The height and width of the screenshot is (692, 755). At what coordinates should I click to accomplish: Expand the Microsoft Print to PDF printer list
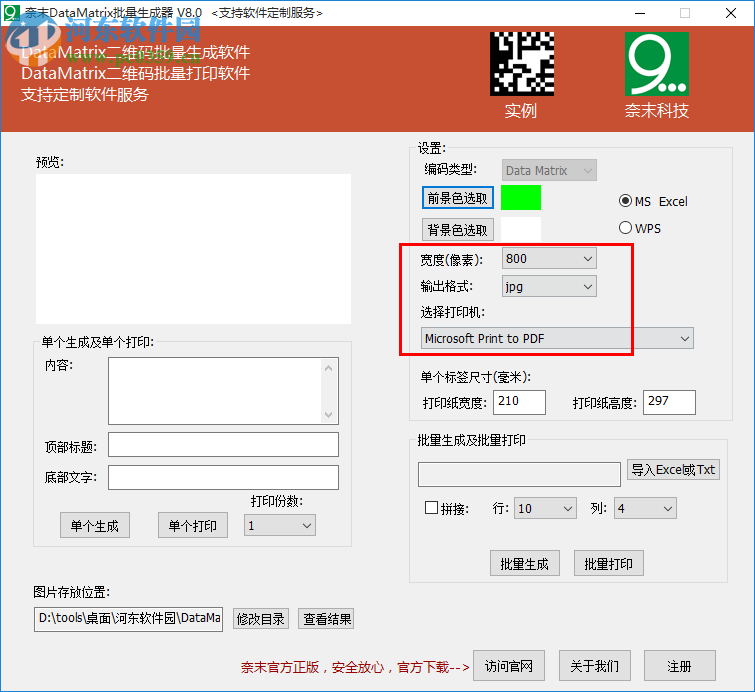click(x=557, y=339)
